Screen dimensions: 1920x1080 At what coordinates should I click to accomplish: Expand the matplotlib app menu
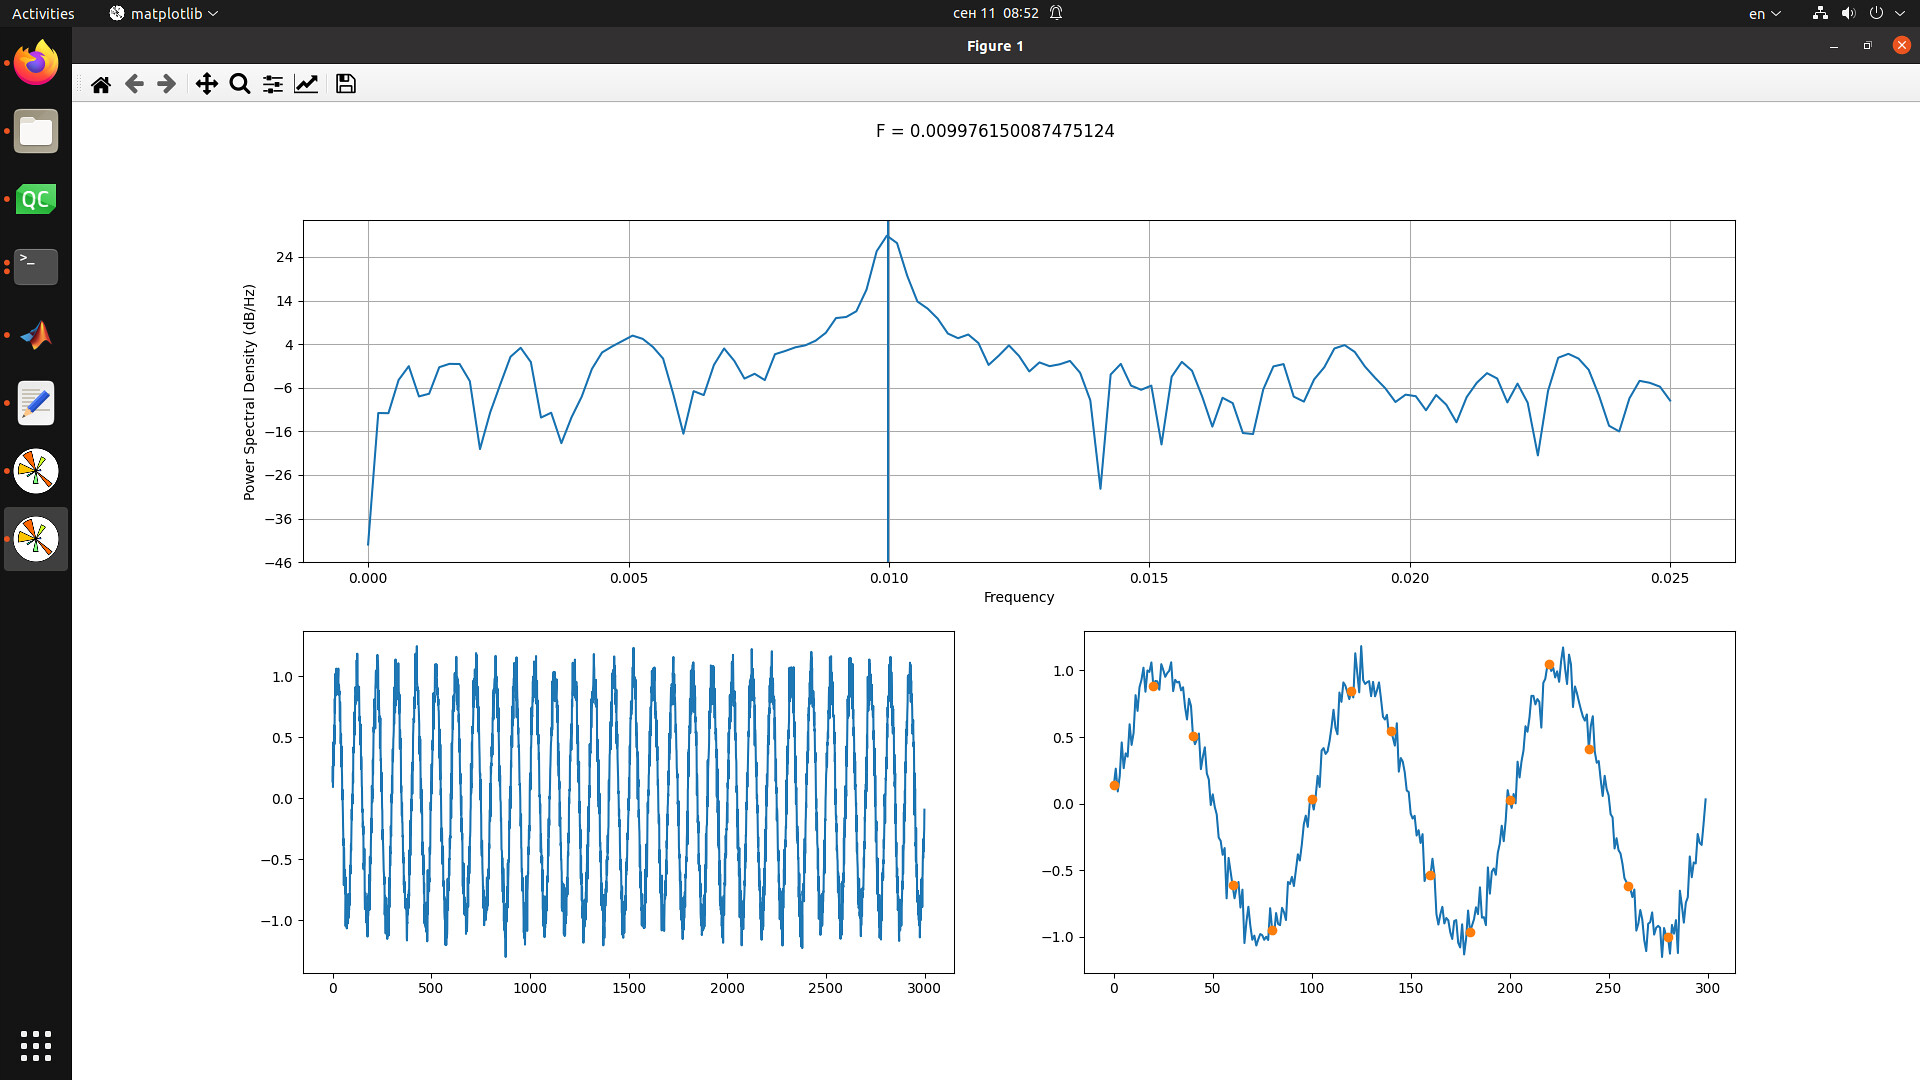[164, 13]
